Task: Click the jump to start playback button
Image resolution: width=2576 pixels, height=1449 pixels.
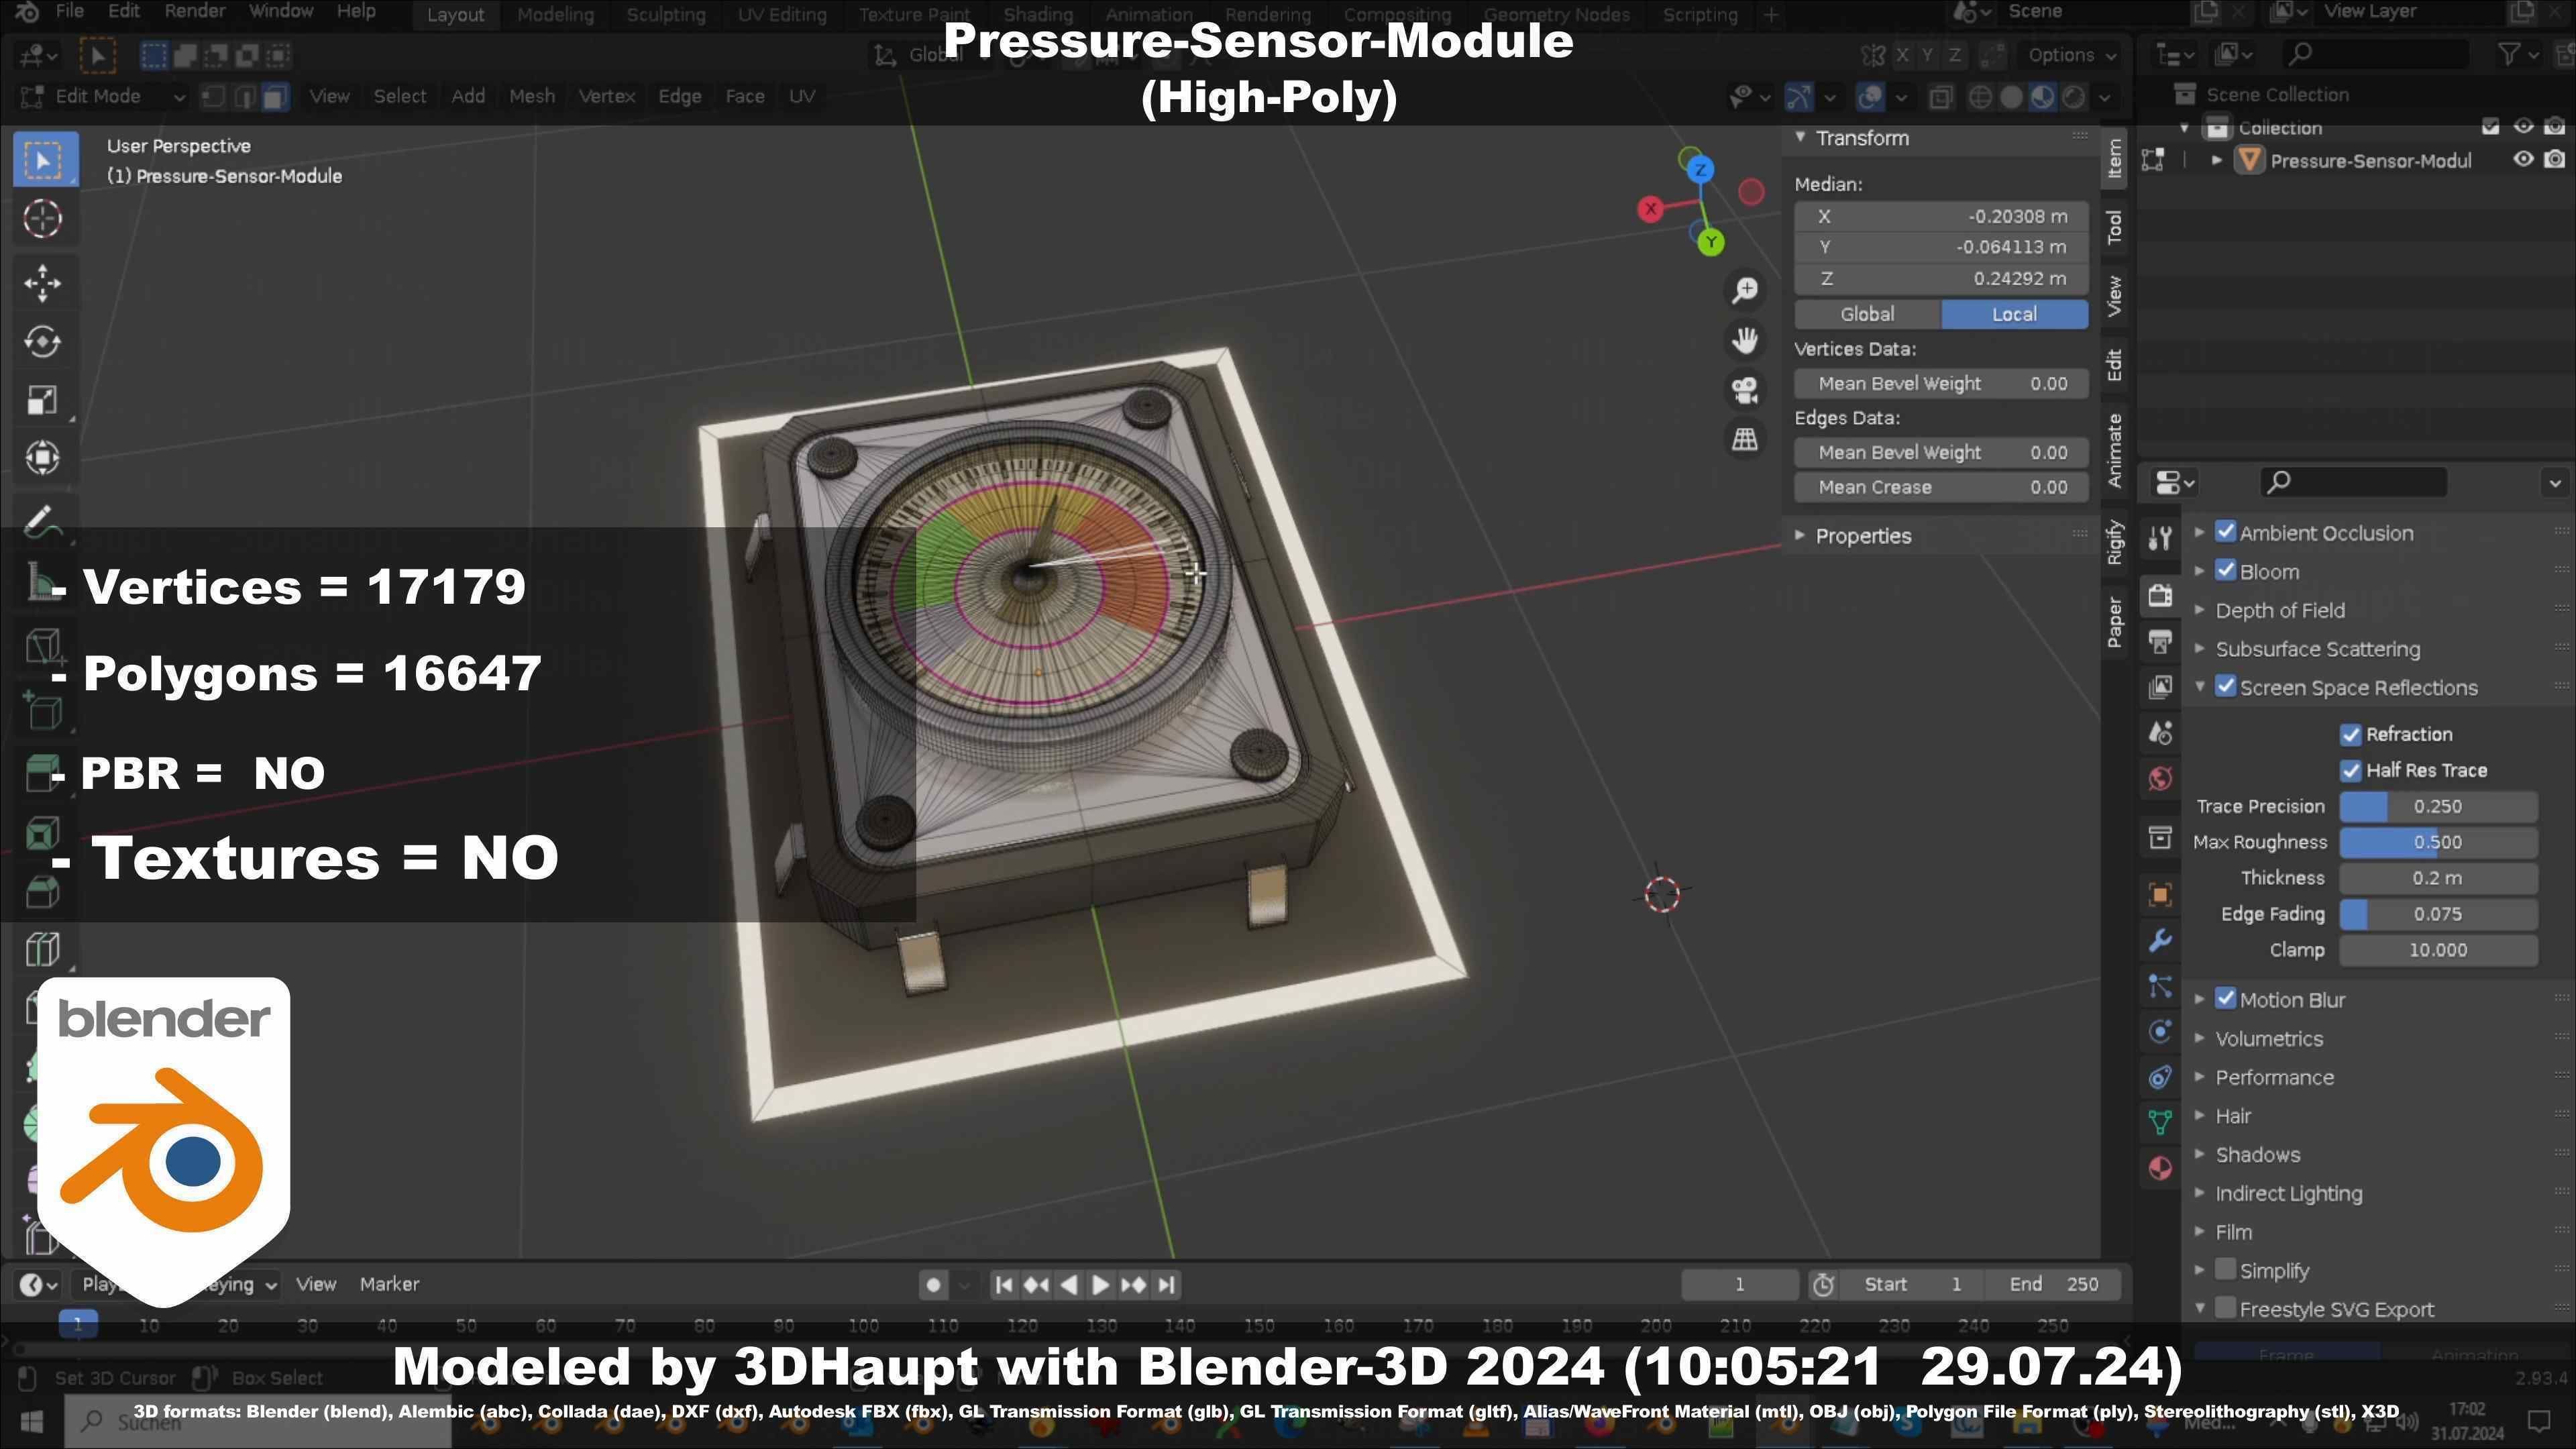Action: (1004, 1285)
